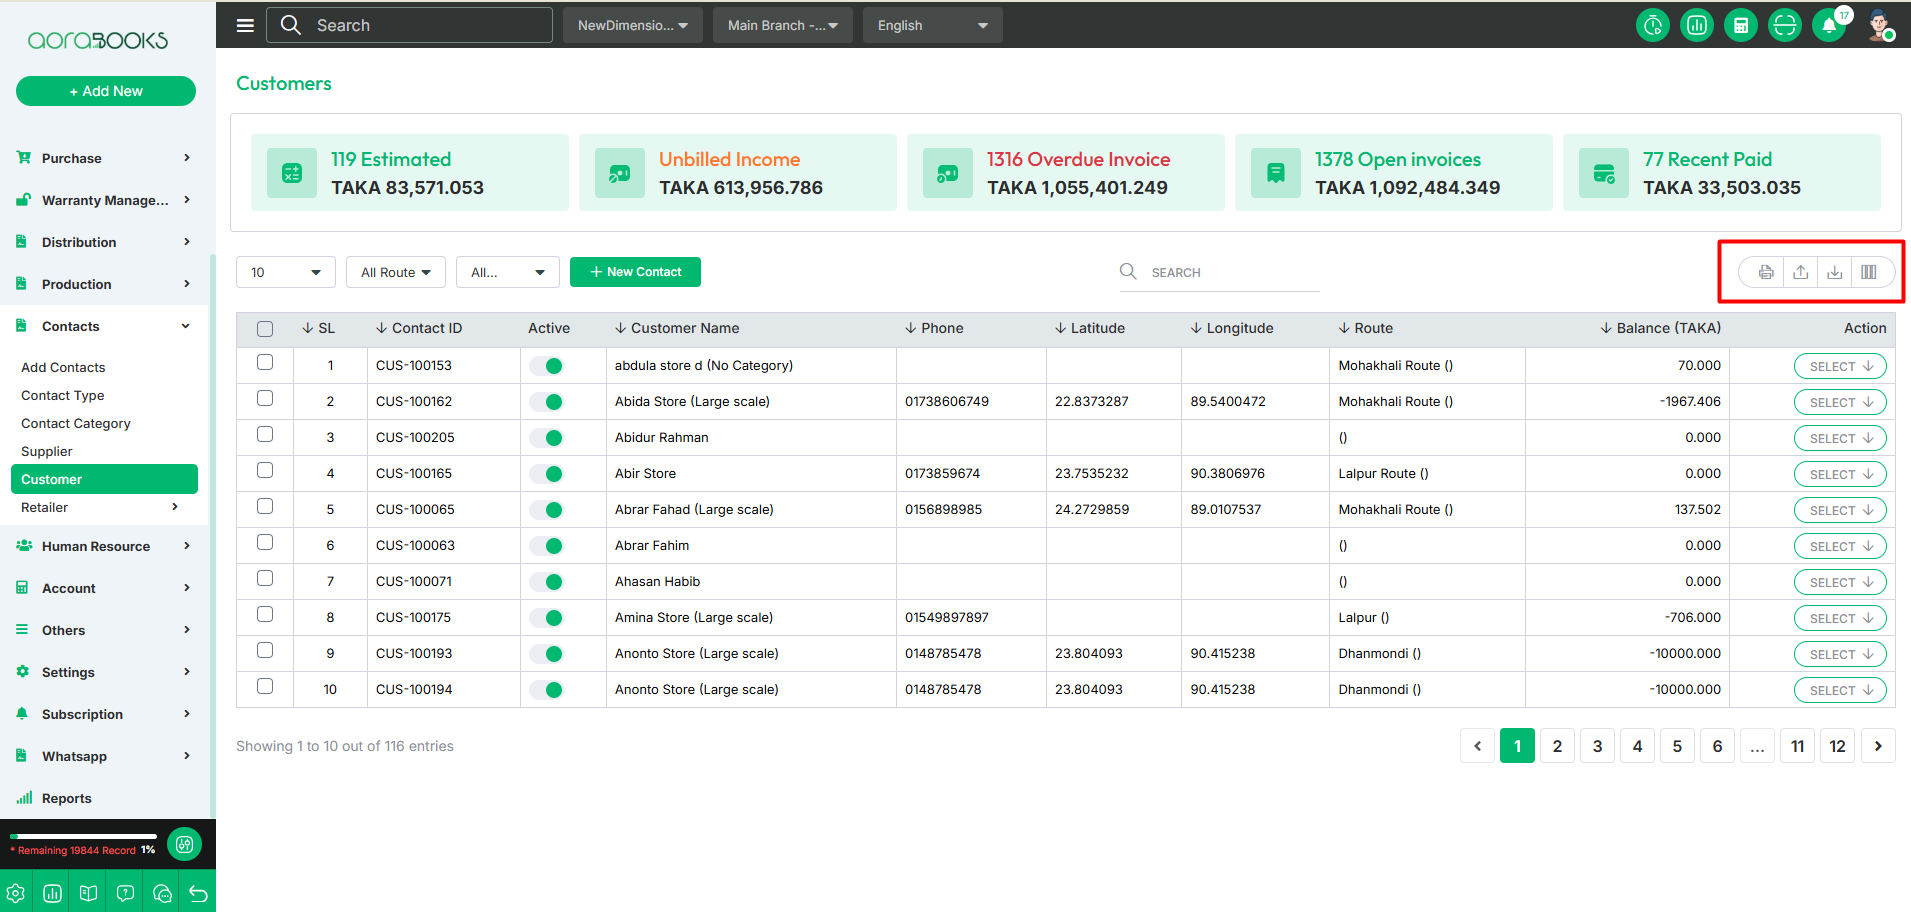Click the print icon above the table

click(1766, 272)
